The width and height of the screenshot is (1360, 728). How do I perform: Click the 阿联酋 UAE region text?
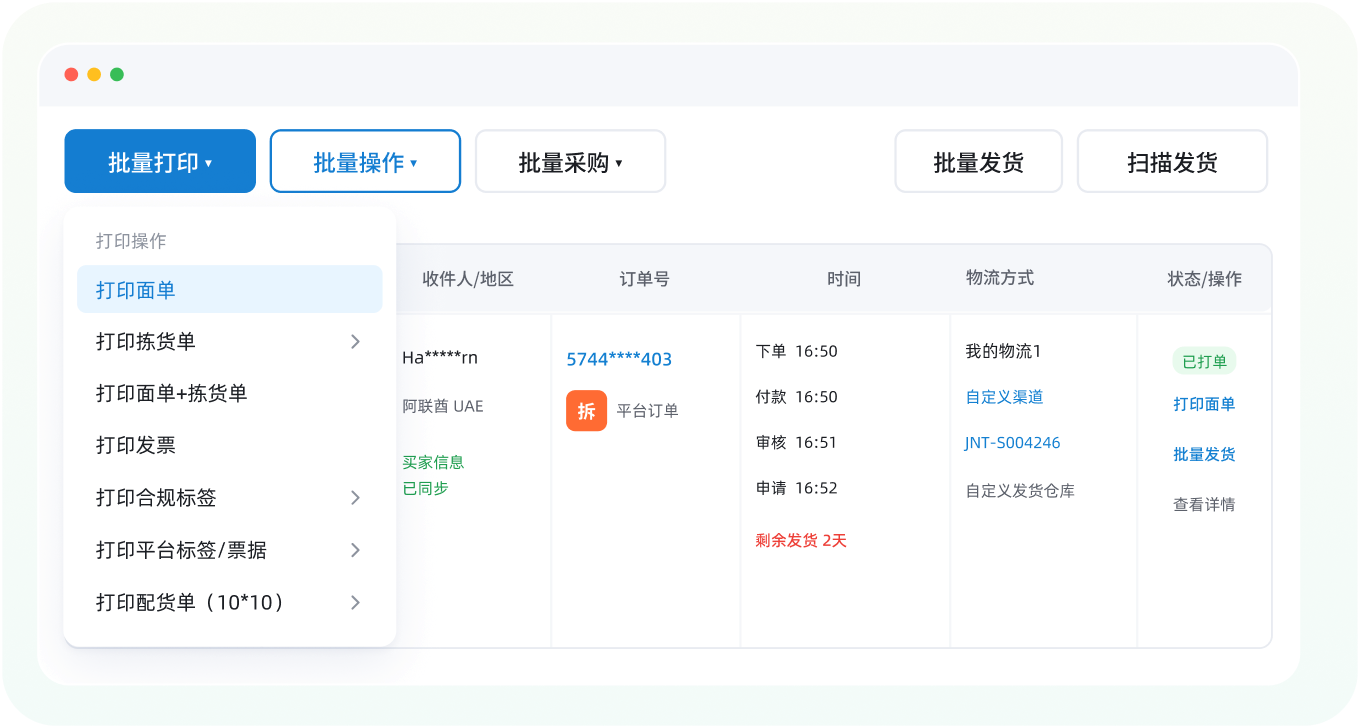[442, 406]
